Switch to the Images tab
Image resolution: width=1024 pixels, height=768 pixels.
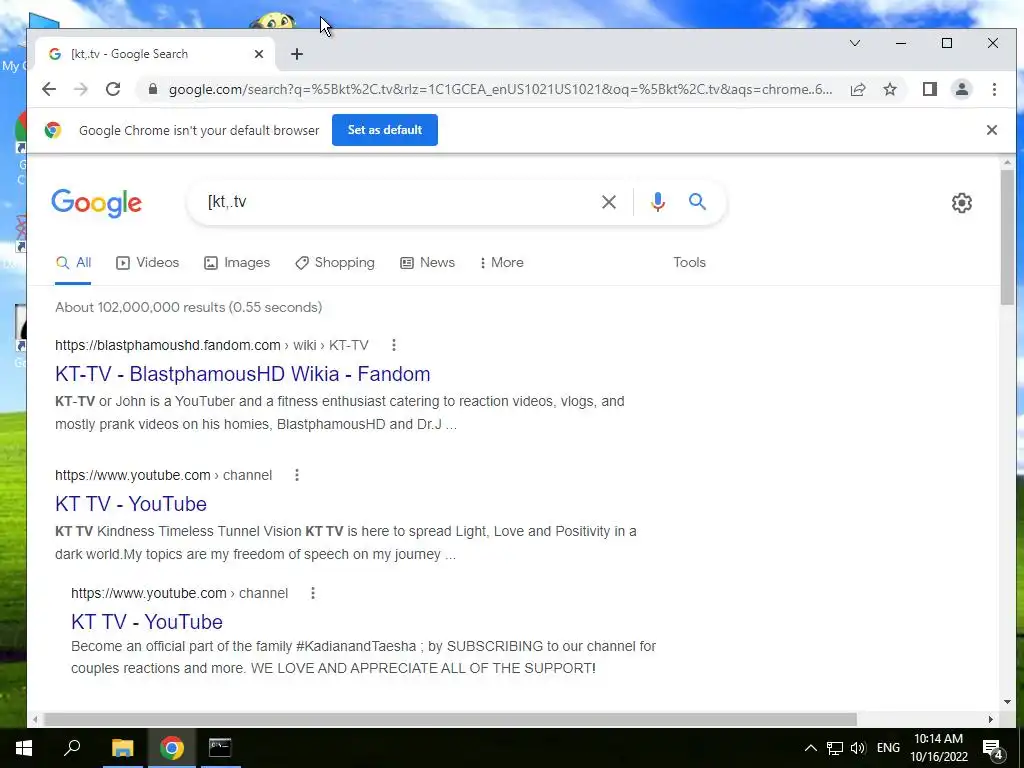[x=237, y=263]
